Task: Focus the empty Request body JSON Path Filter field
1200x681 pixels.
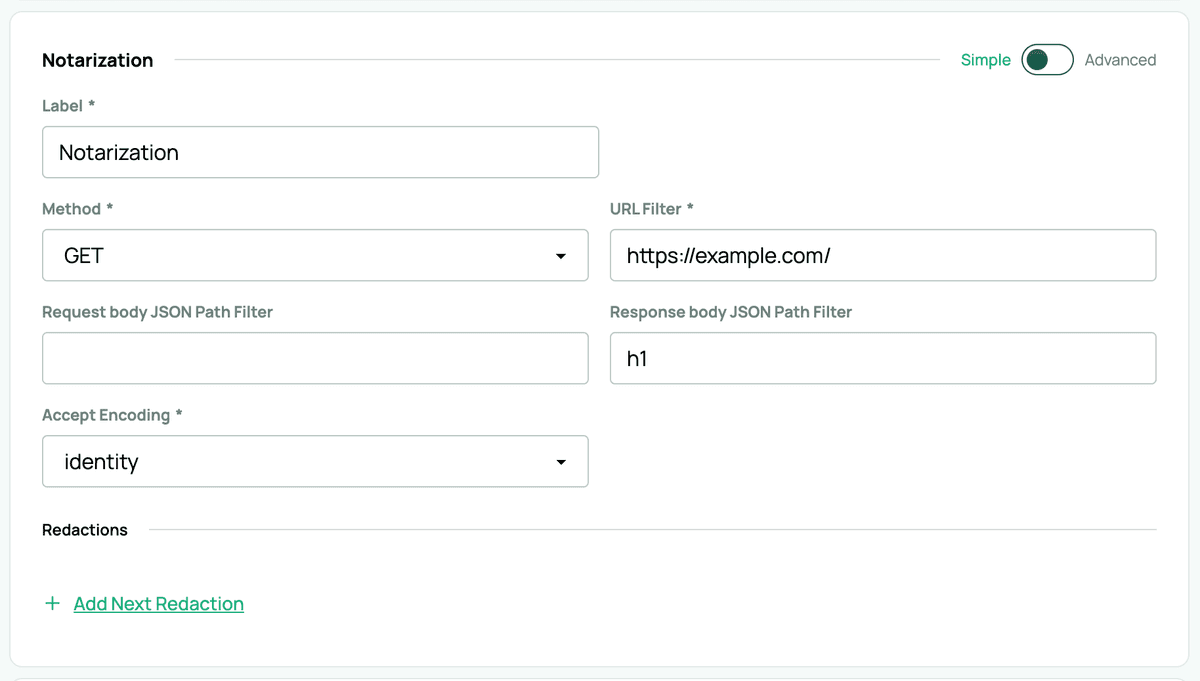Action: (315, 359)
